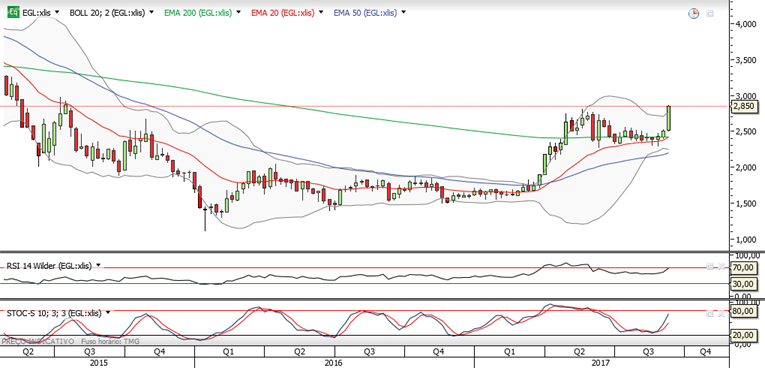Click the tall green latest candlestick
The image size is (765, 368).
669,118
